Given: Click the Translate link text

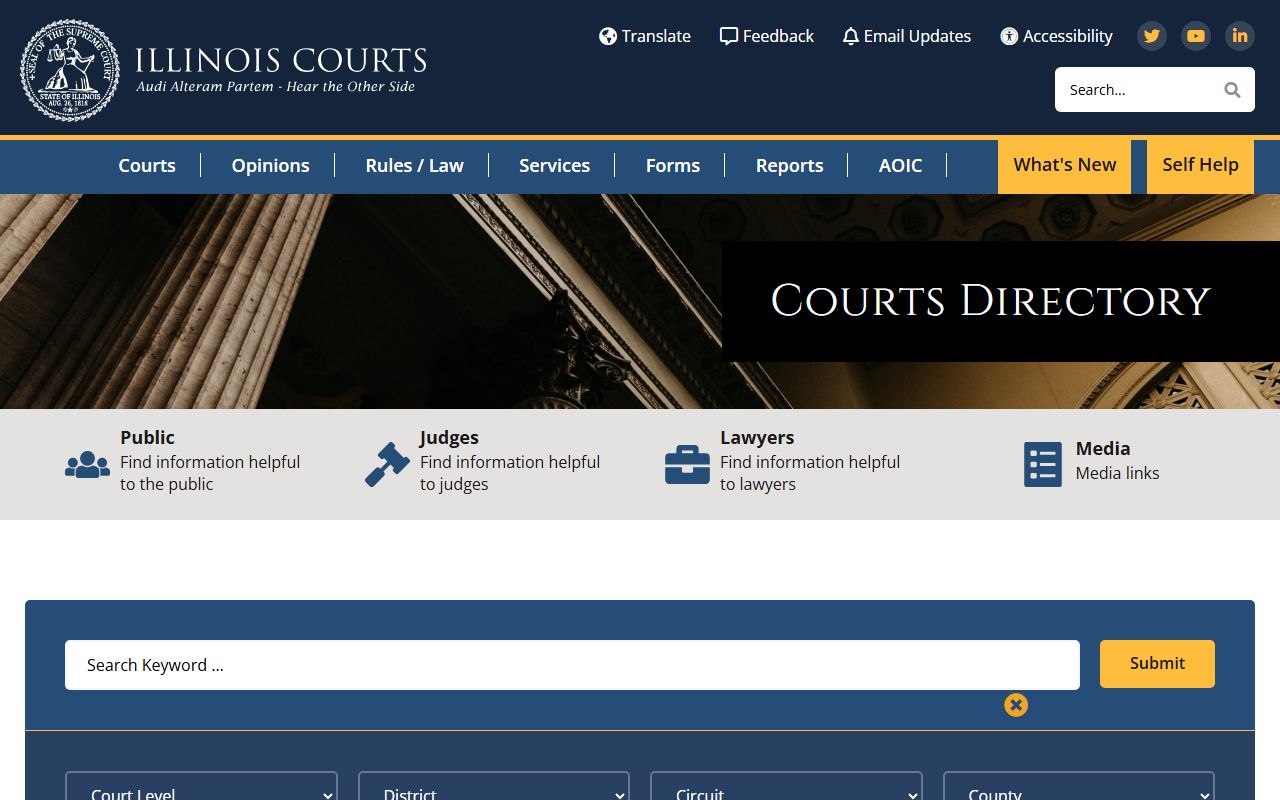Looking at the screenshot, I should (656, 36).
